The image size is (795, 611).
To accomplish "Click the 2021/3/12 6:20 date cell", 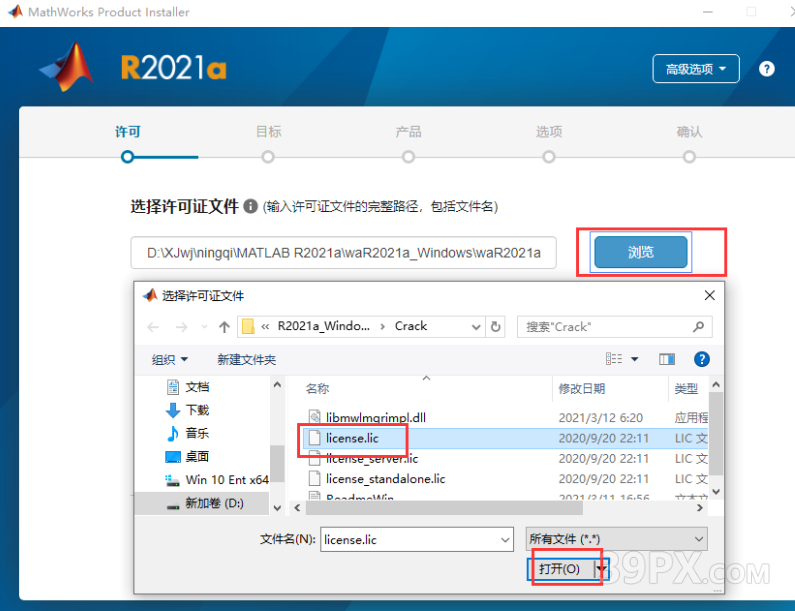I will coord(600,417).
